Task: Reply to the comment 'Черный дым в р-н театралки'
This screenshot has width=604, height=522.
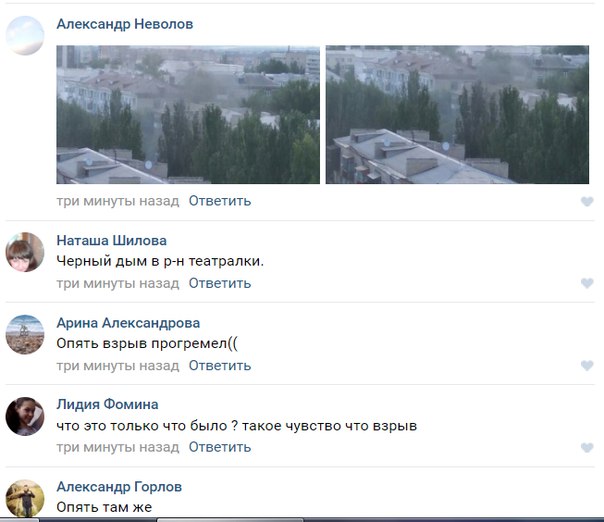Action: tap(220, 283)
